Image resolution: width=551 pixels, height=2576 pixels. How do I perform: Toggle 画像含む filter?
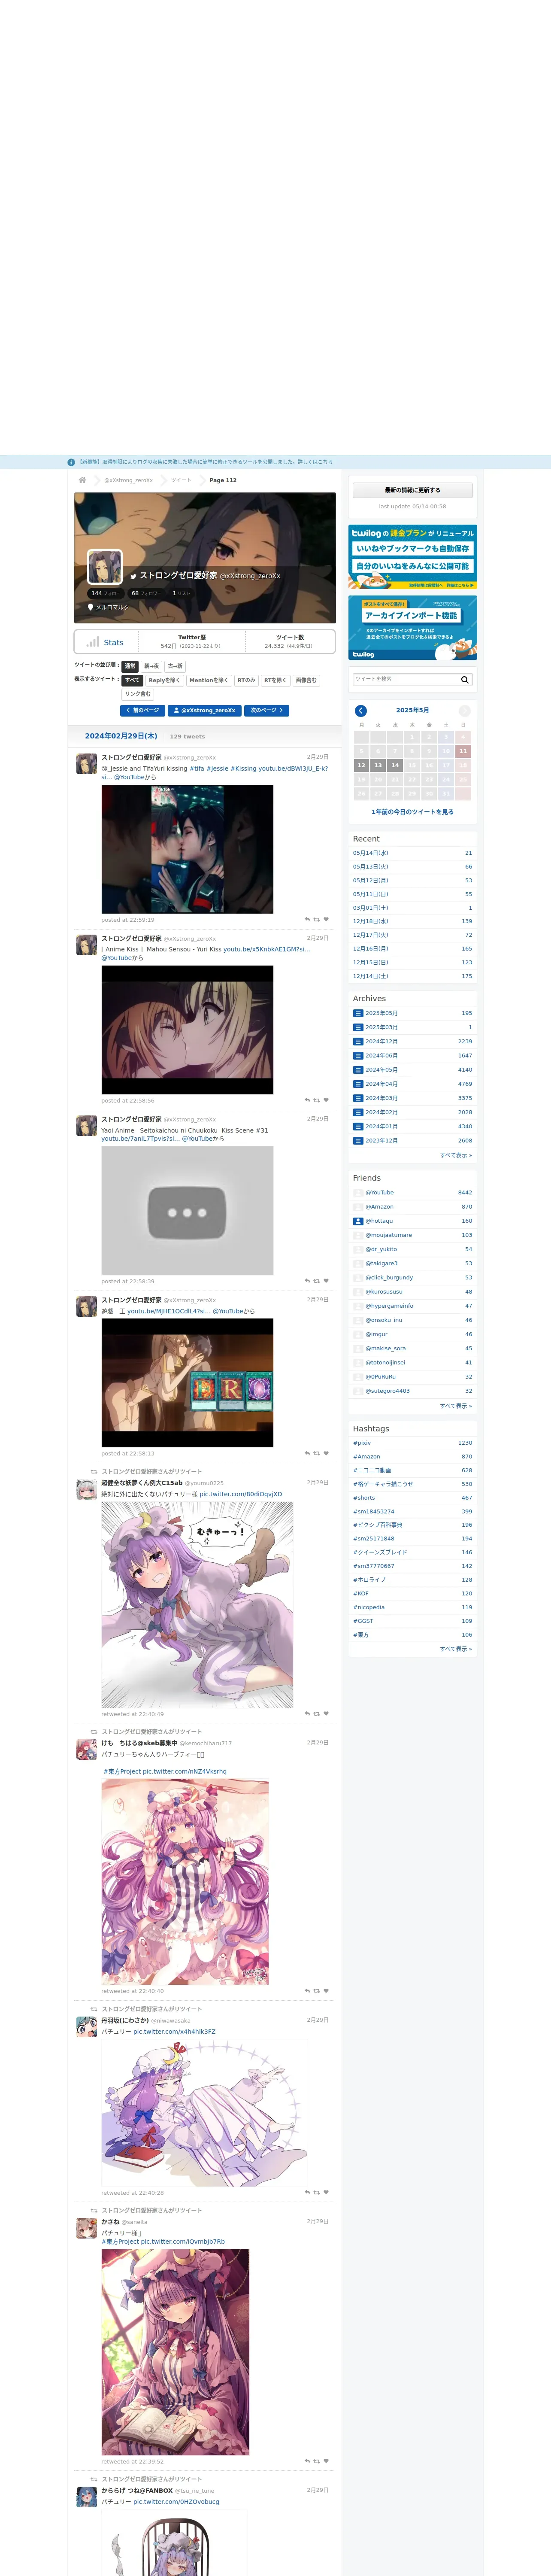coord(306,680)
